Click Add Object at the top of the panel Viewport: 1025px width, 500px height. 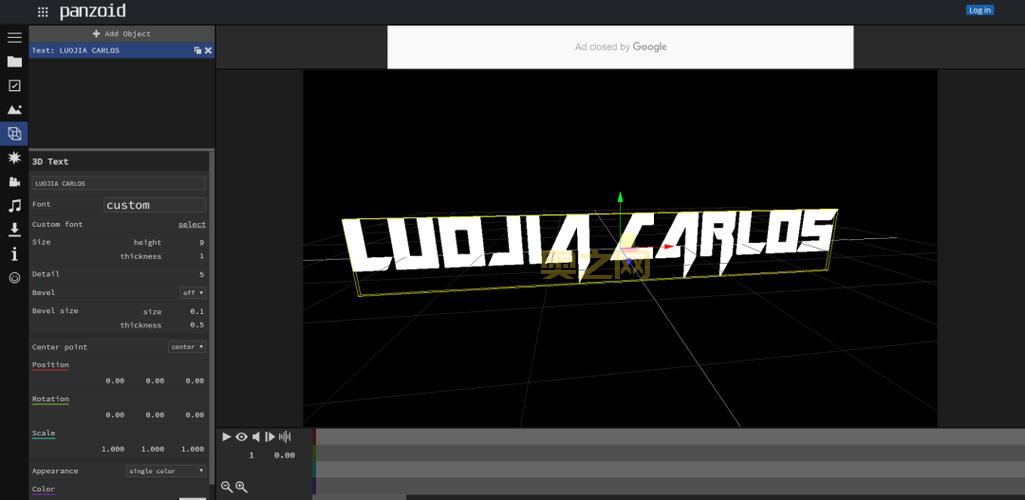(x=122, y=33)
